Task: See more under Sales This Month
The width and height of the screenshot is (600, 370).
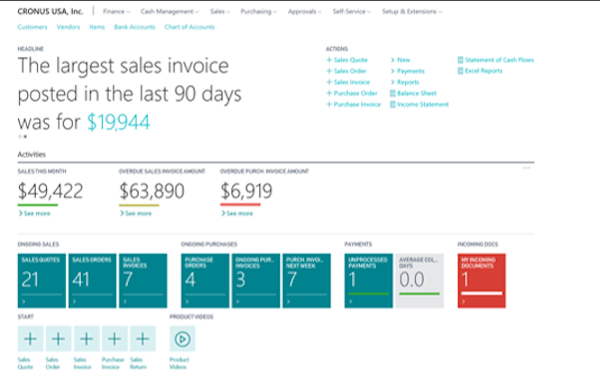Action: (x=34, y=213)
